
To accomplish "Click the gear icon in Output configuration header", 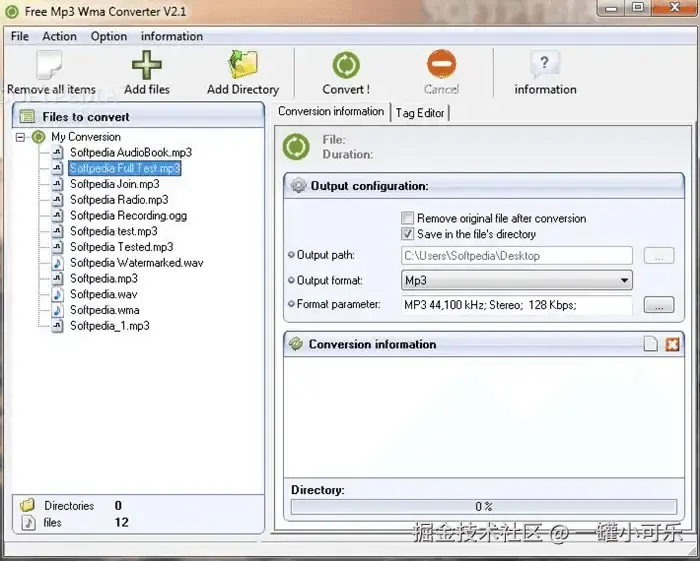I will [x=298, y=185].
